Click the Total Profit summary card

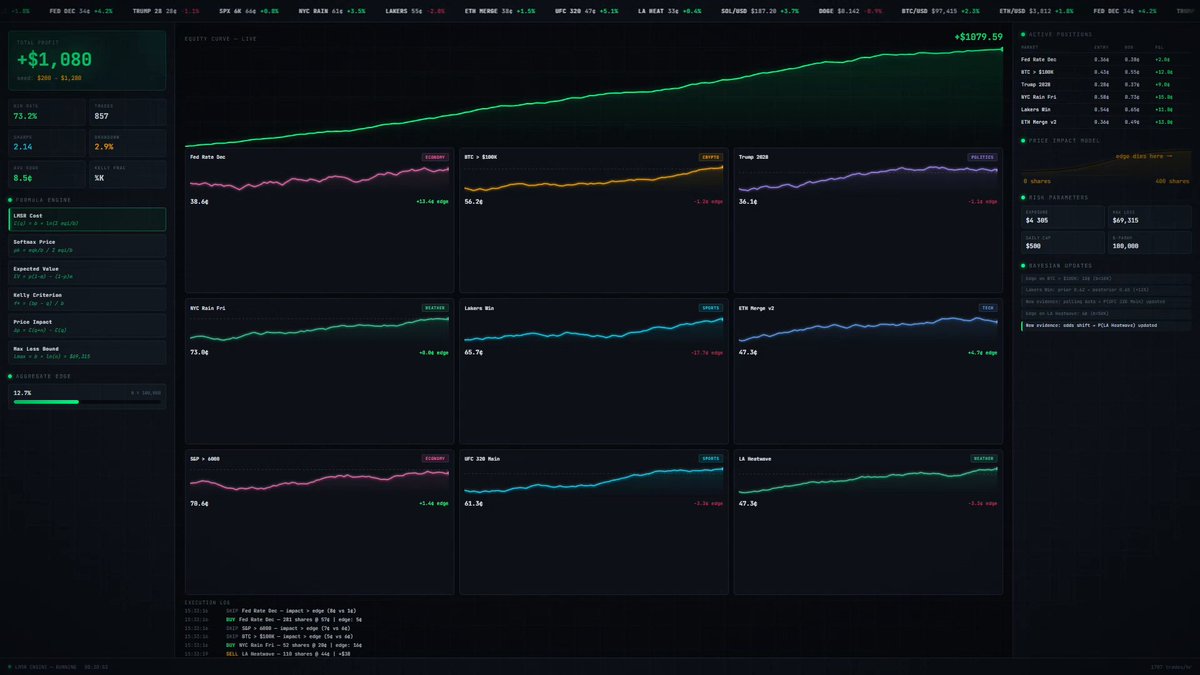[x=87, y=62]
